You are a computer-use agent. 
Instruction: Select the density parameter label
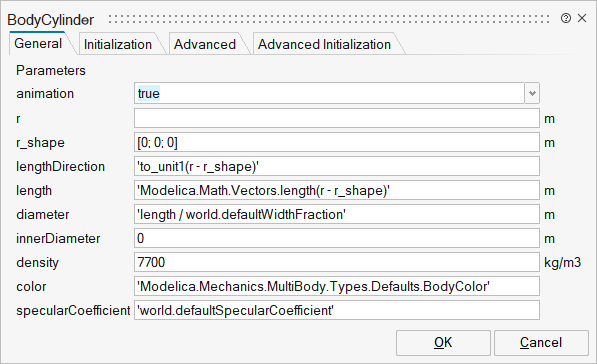[x=37, y=263]
